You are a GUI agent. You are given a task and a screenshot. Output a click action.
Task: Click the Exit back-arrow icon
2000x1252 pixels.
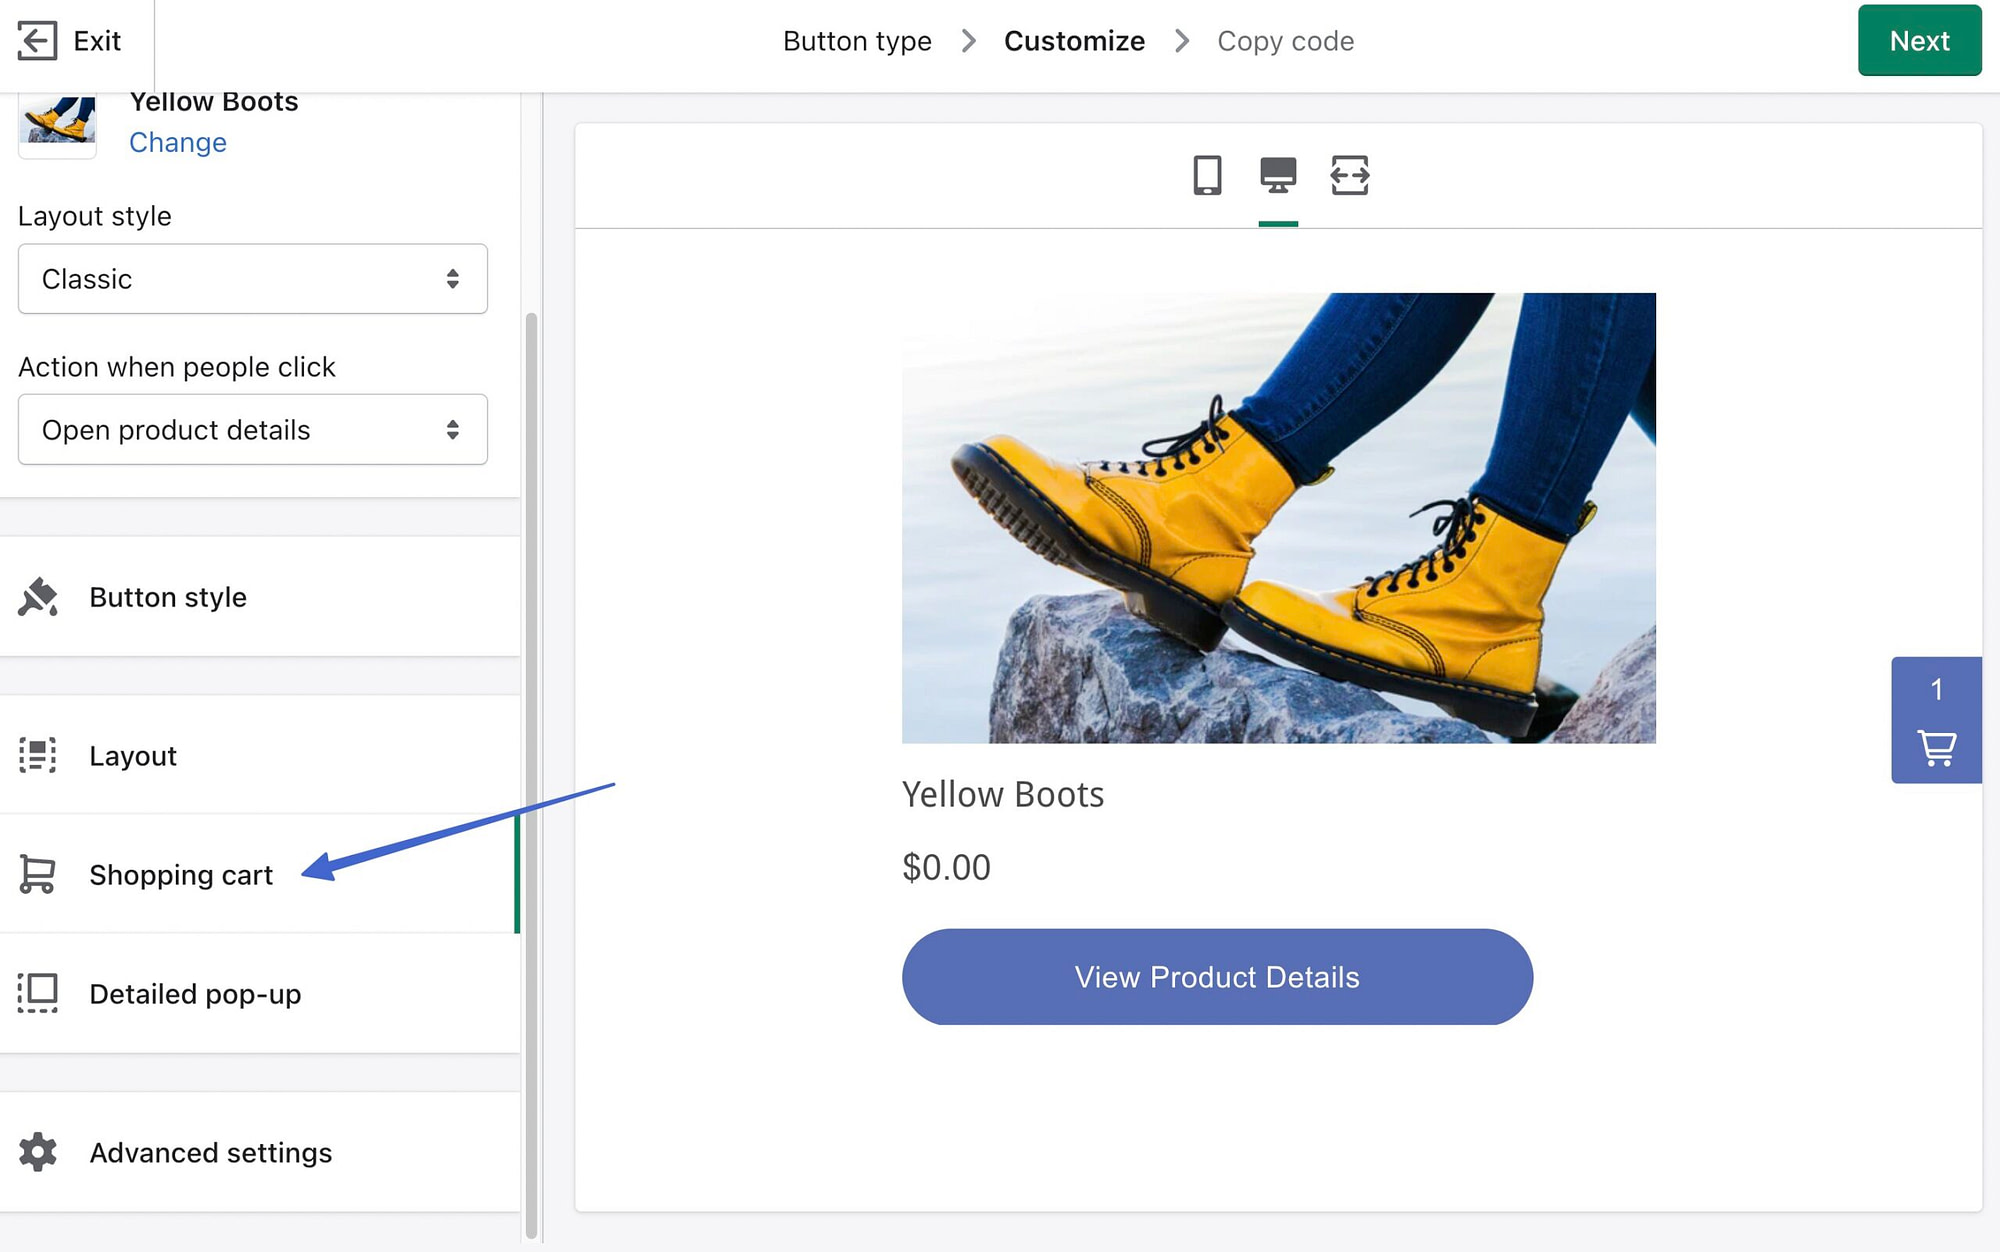(38, 40)
